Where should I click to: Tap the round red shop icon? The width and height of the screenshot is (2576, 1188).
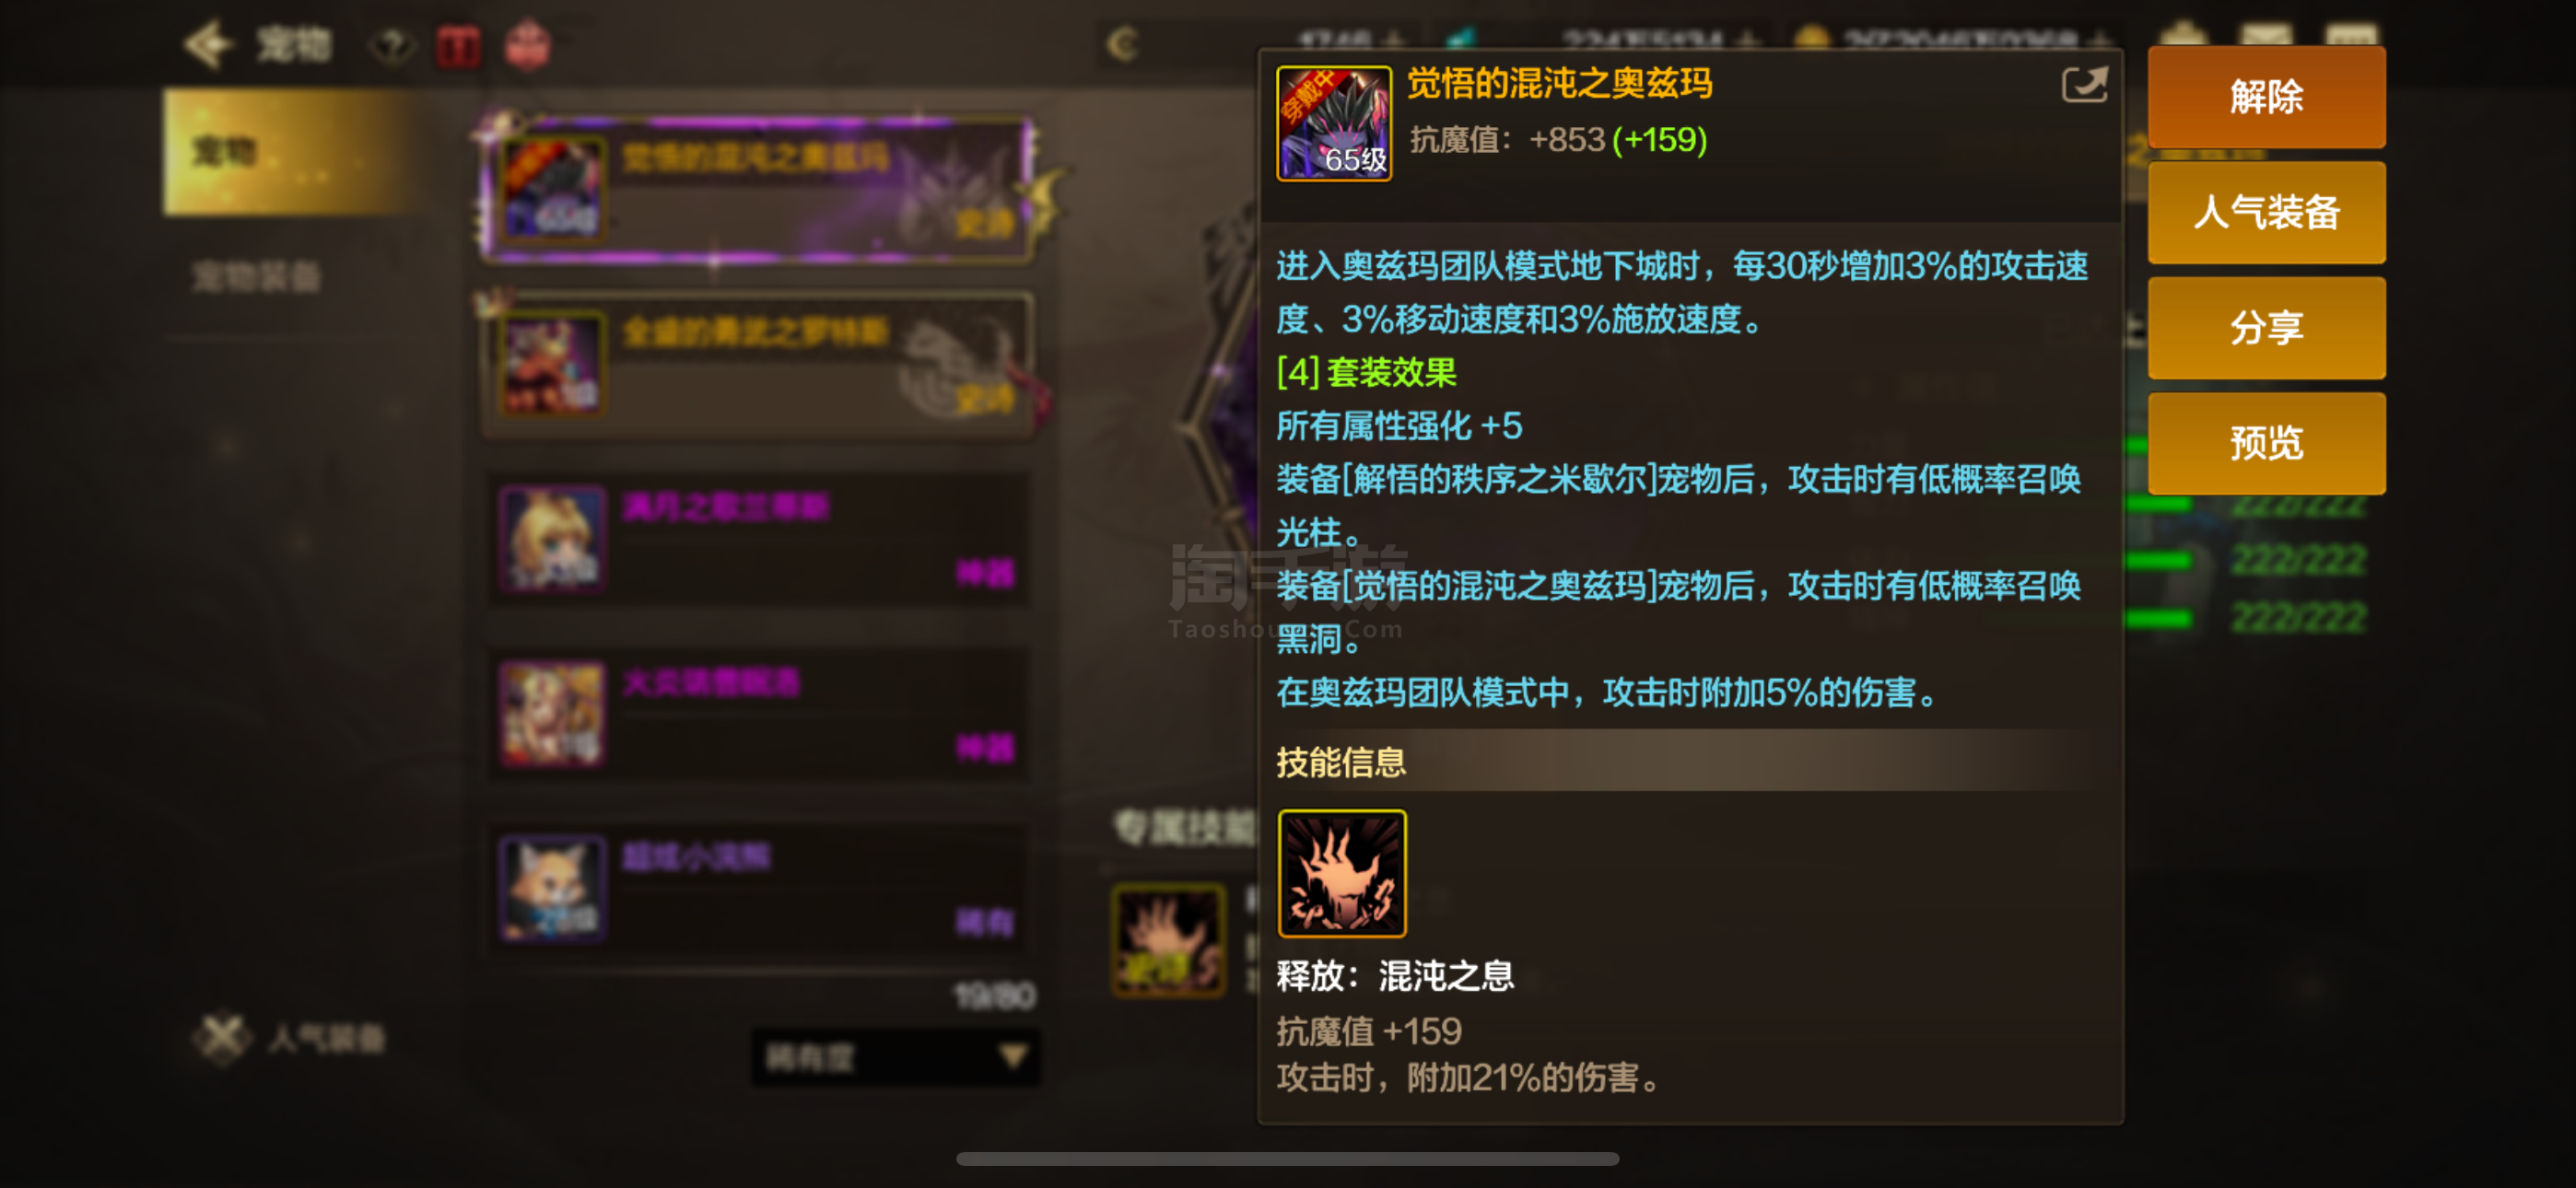[527, 46]
